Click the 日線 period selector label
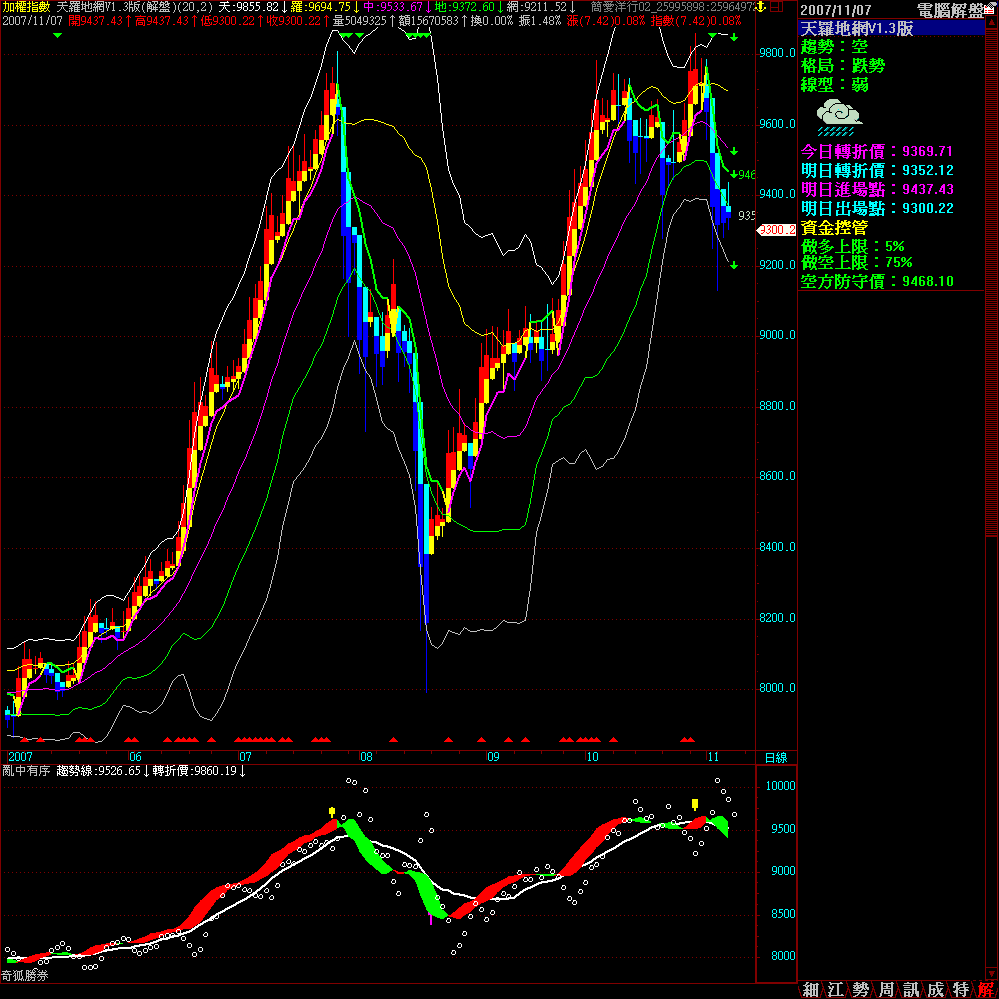The height and width of the screenshot is (999, 999). point(774,757)
